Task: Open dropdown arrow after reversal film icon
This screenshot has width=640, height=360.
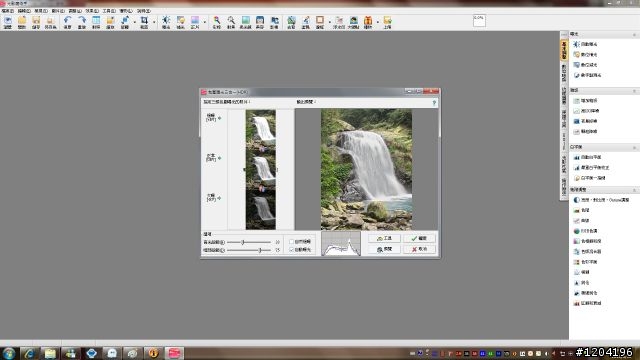Action: 204,22
